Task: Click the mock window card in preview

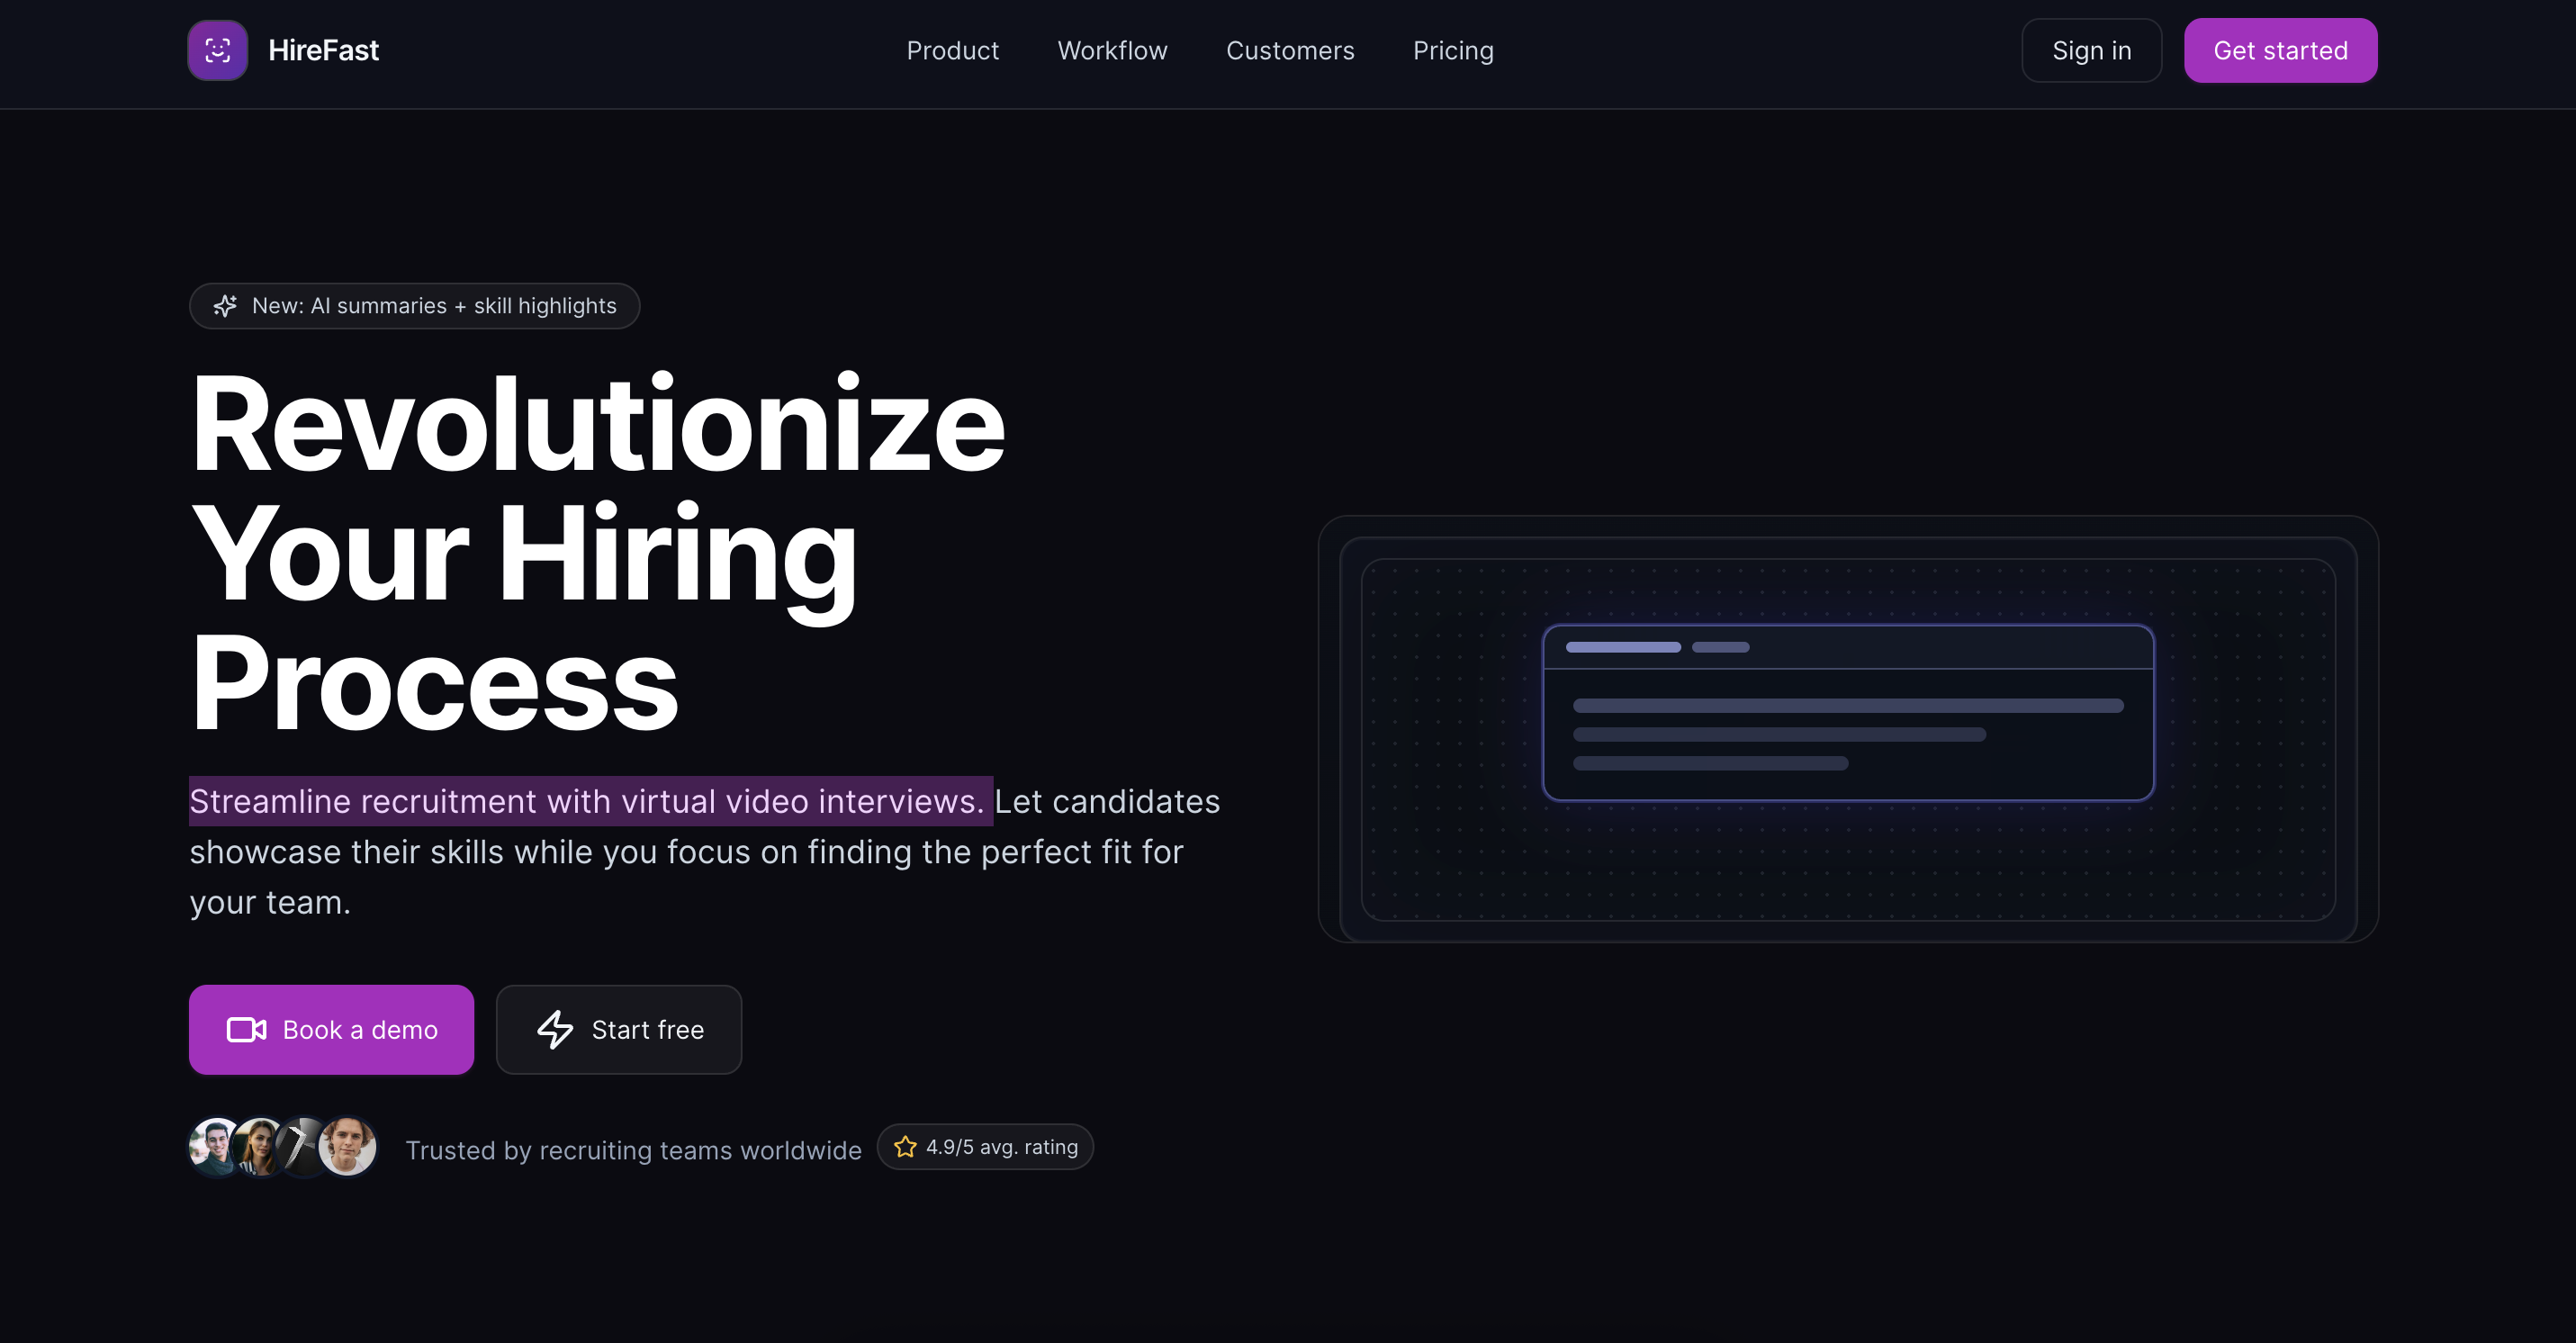Action: click(x=1847, y=712)
